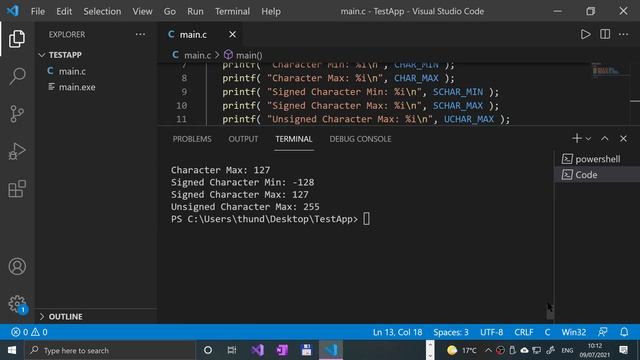
Task: Open the Selection menu
Action: point(102,11)
